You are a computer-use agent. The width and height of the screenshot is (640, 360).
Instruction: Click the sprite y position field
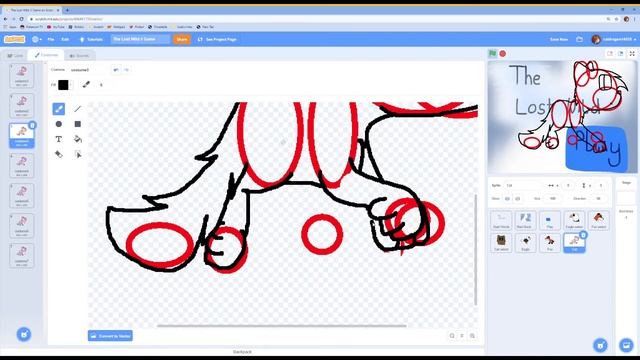coord(600,185)
